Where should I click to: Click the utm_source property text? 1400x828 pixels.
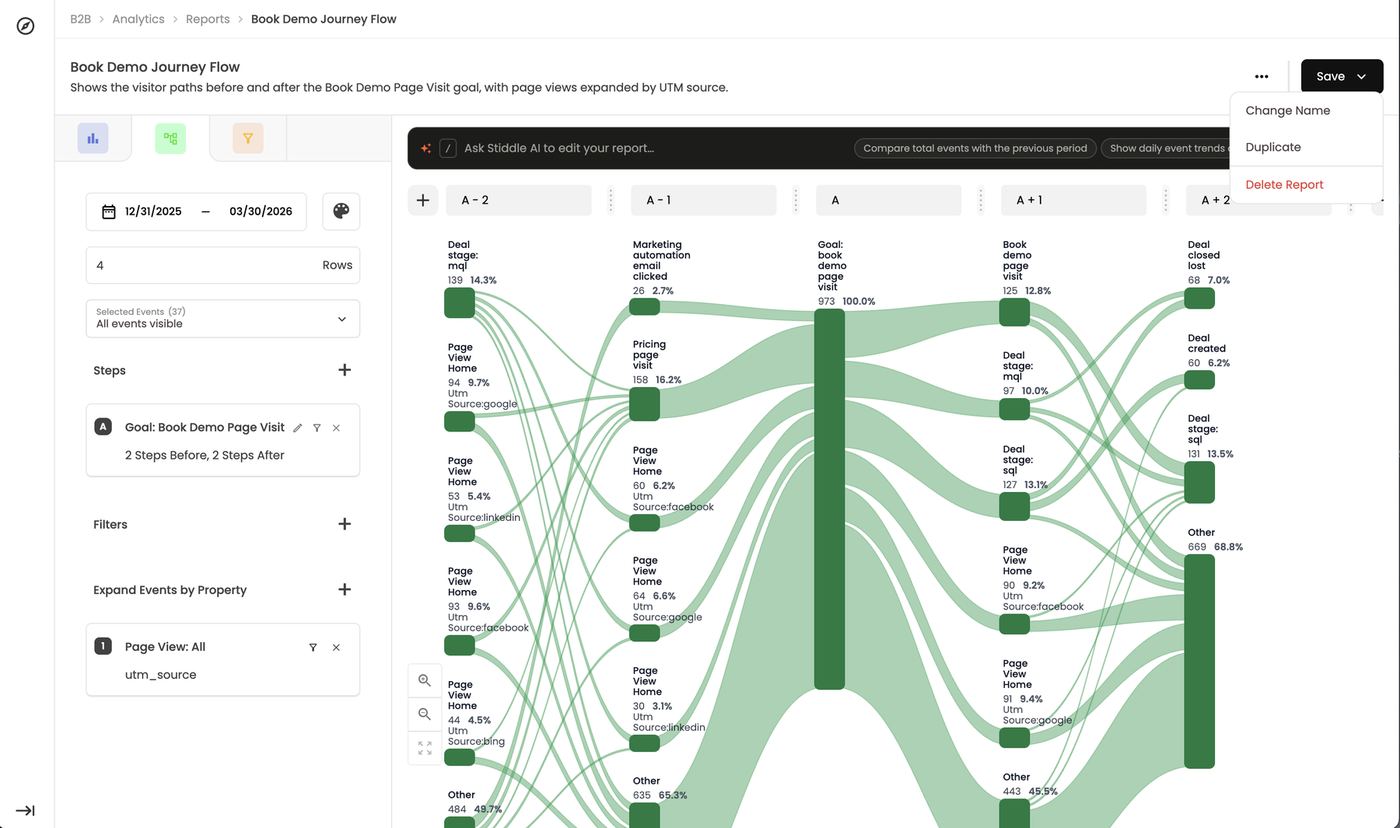point(160,675)
